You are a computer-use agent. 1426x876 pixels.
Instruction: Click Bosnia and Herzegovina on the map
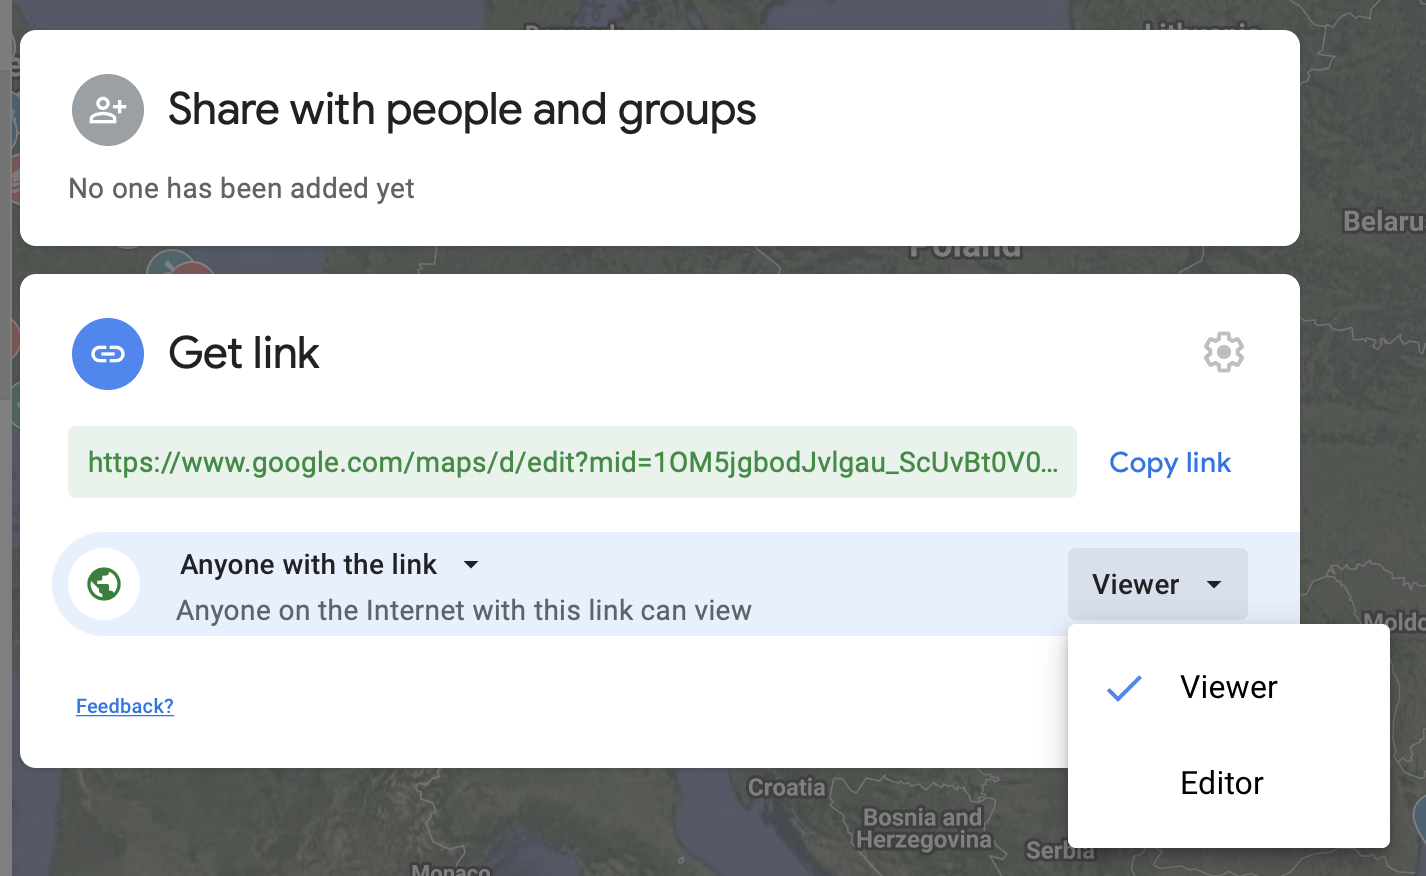point(925,829)
